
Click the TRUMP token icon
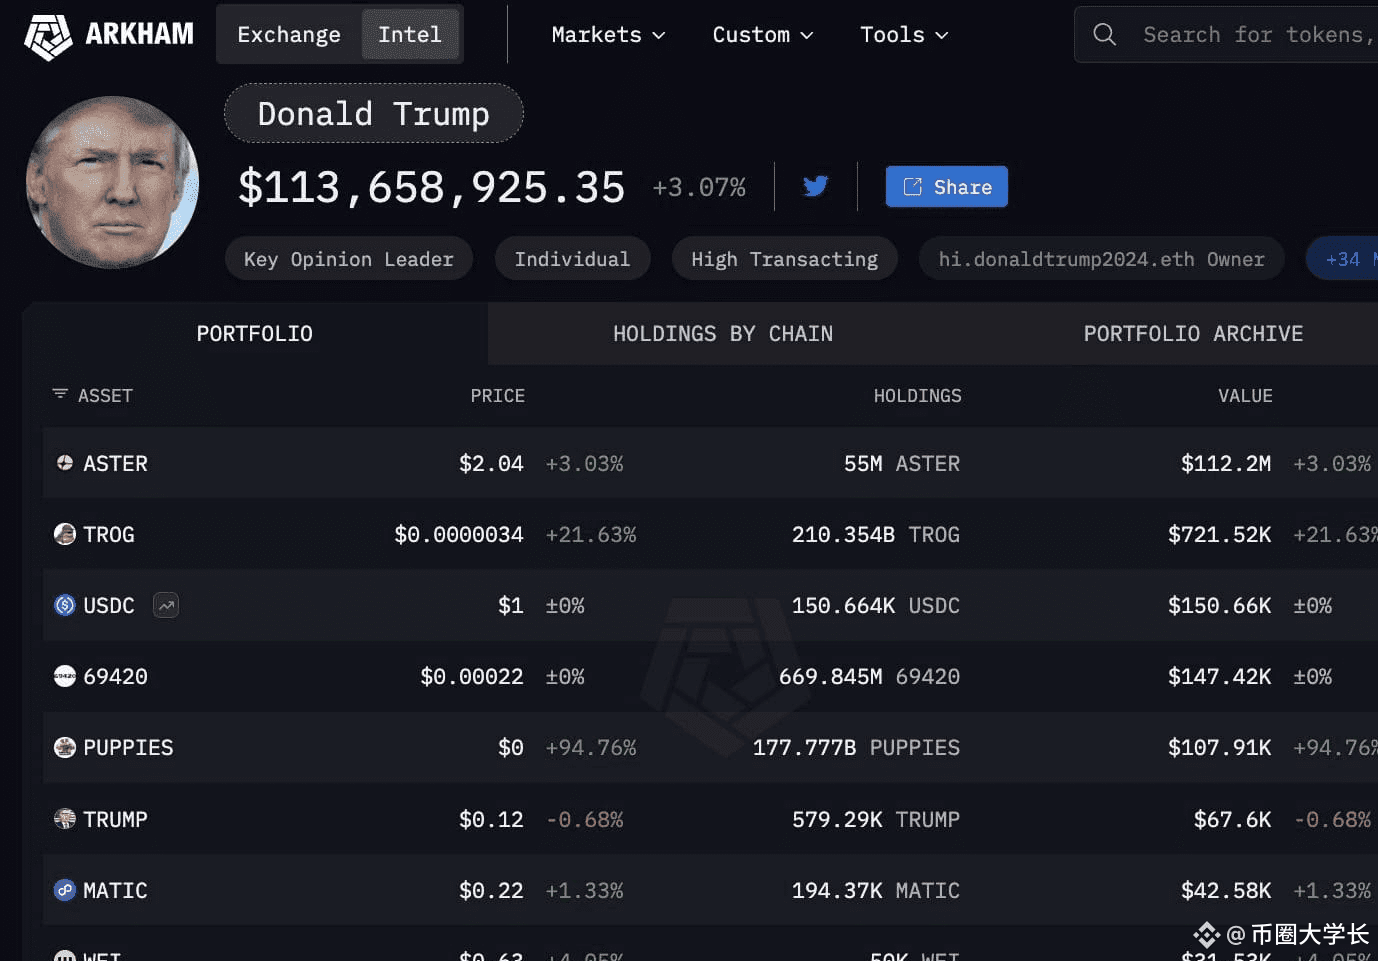coord(65,819)
